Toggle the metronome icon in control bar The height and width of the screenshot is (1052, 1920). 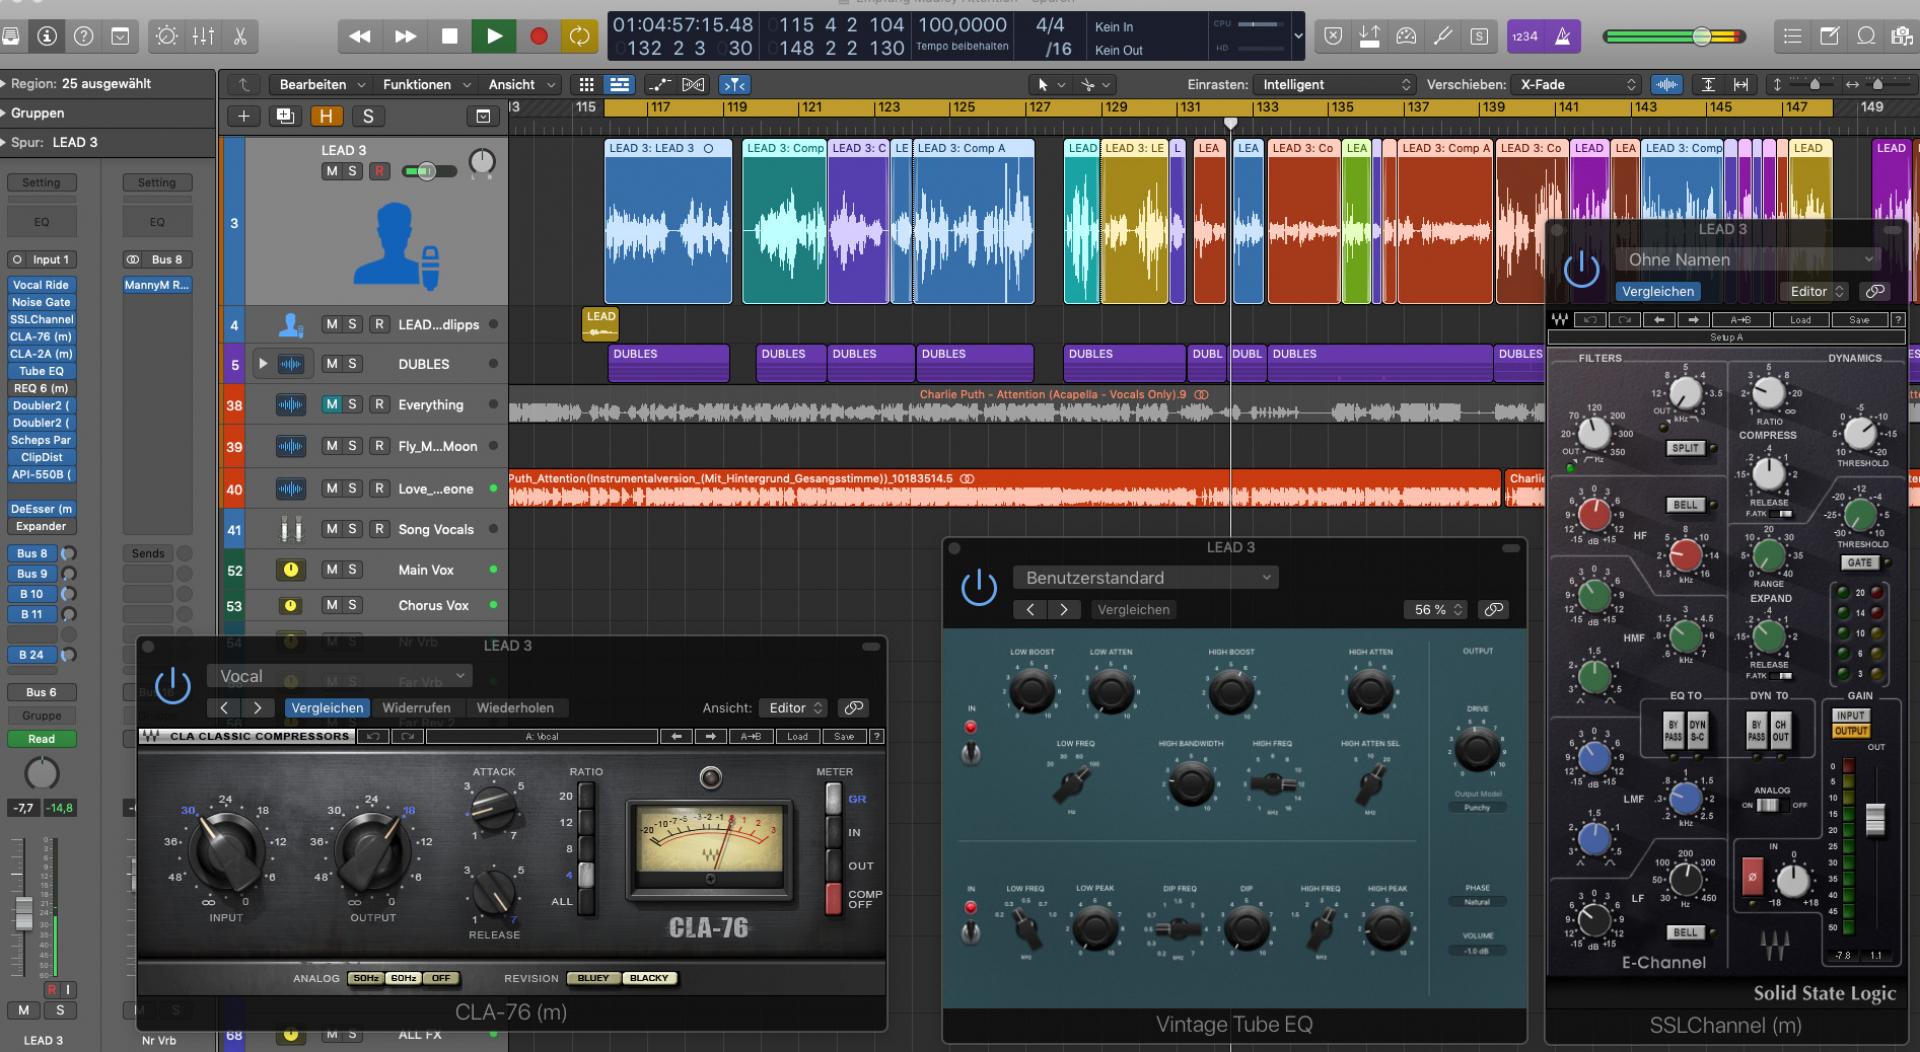pyautogui.click(x=1563, y=36)
